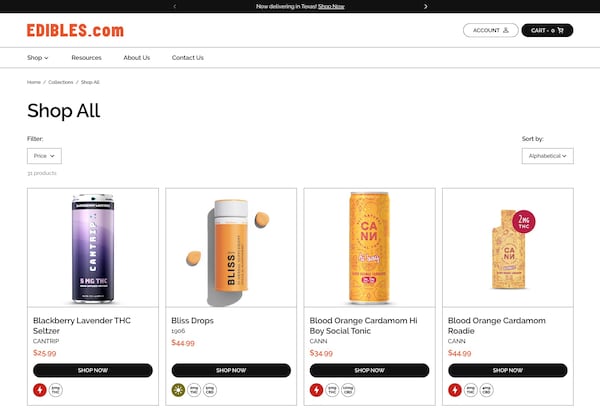
Task: Click red lightning badge on Blood Orange Roadie
Action: tap(454, 390)
